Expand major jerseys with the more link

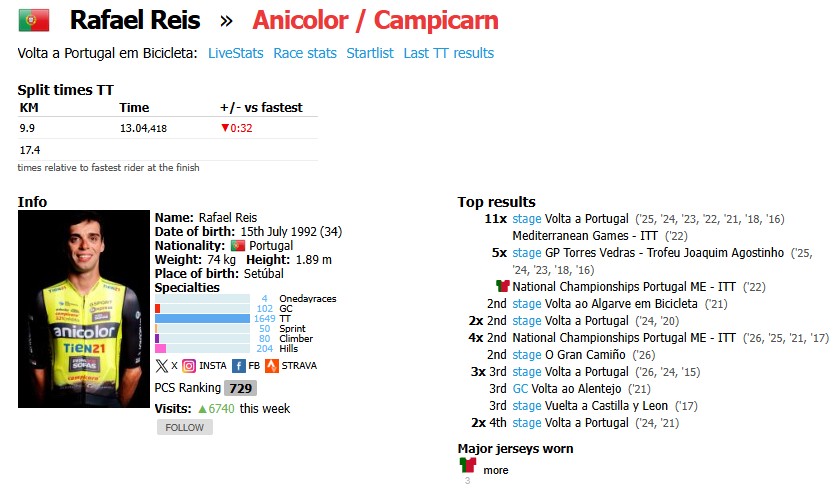[495, 470]
